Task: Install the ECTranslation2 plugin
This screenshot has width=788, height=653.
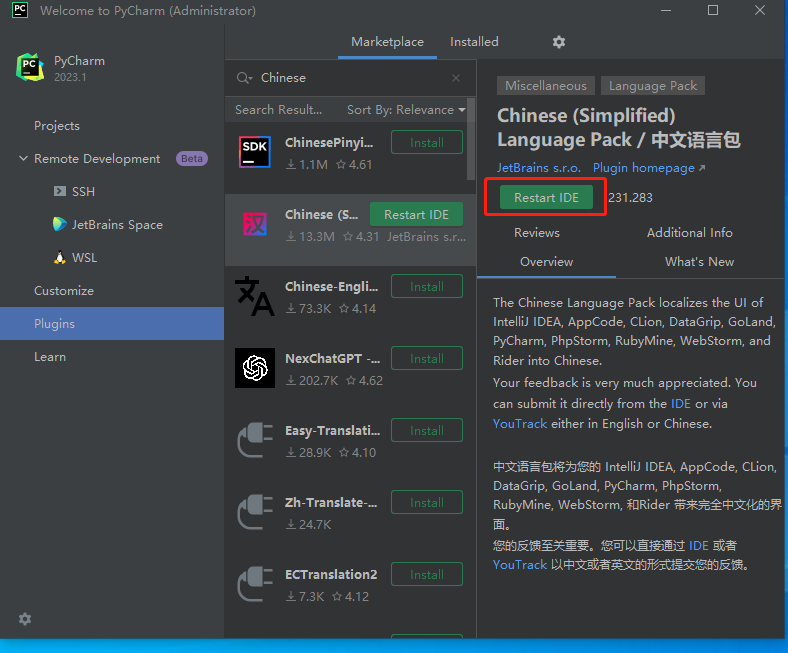Action: tap(427, 574)
